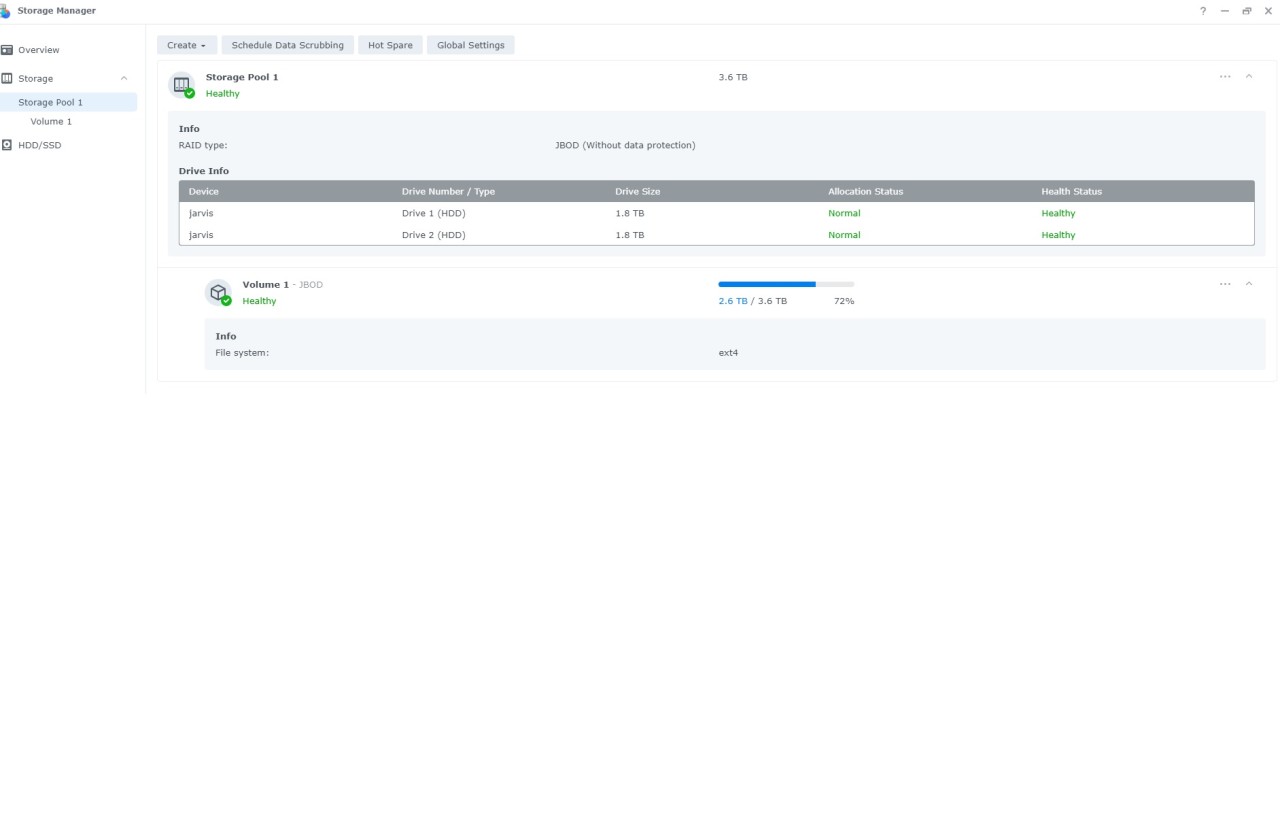Screen dimensions: 1280x836
Task: Click the HDD/SSD sidebar icon
Action: (7, 145)
